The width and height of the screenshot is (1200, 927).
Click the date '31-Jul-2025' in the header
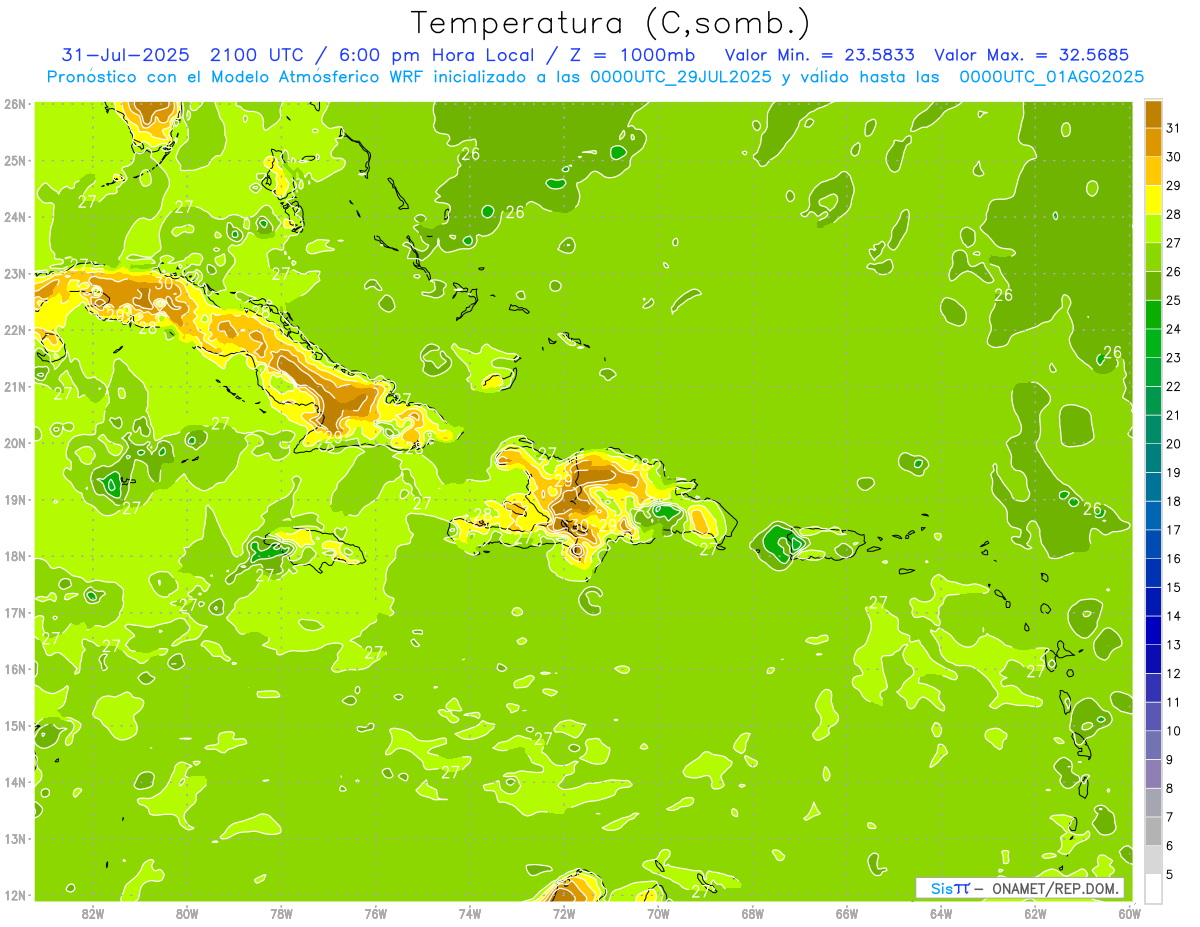tap(126, 55)
